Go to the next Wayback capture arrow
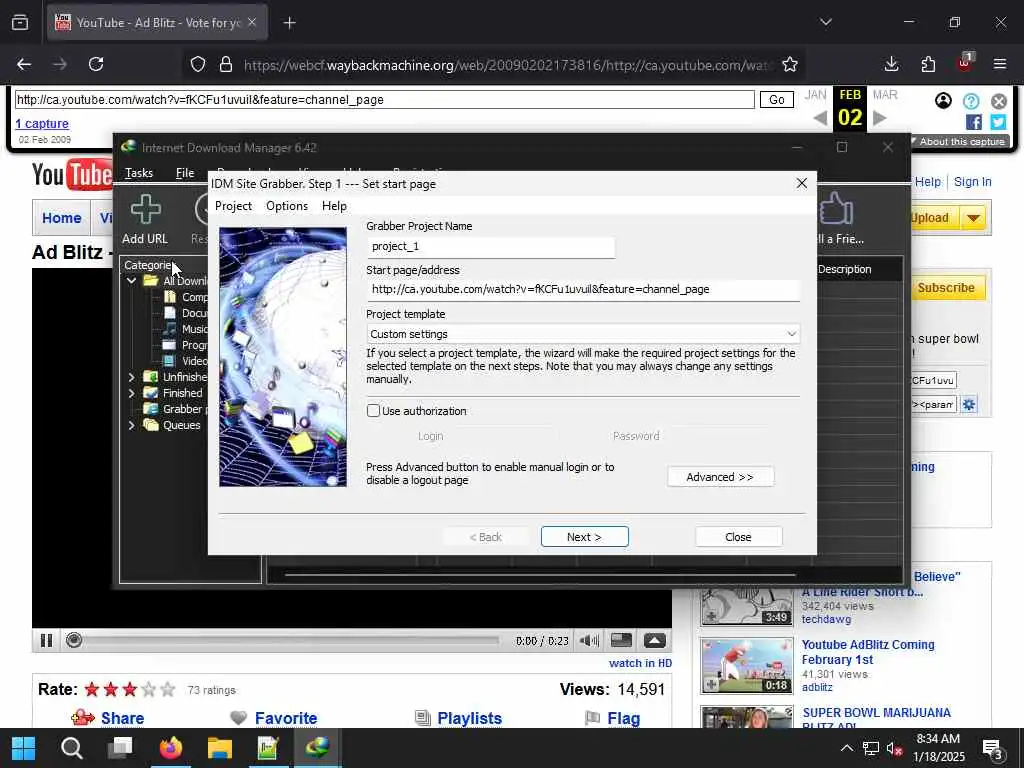The image size is (1024, 768). pyautogui.click(x=880, y=118)
